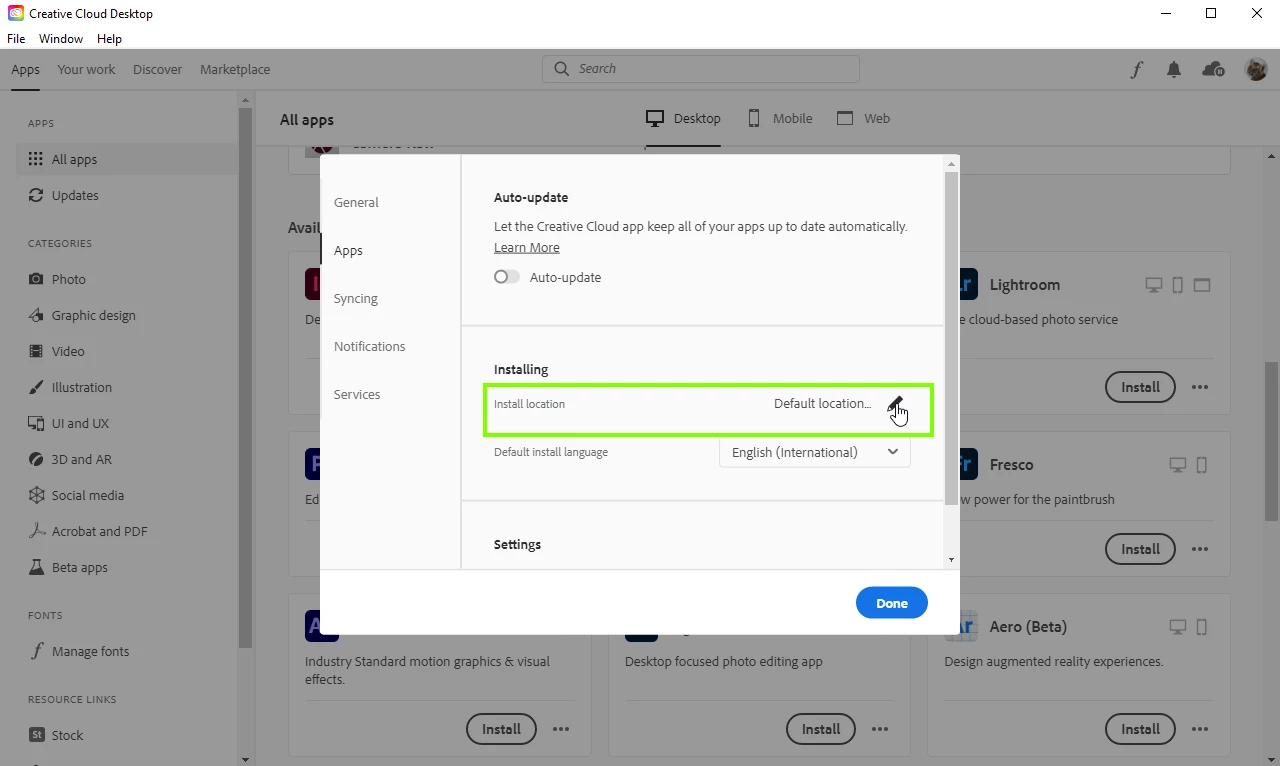Open more options for Aero (Beta)
The height and width of the screenshot is (766, 1280).
[x=1200, y=729]
